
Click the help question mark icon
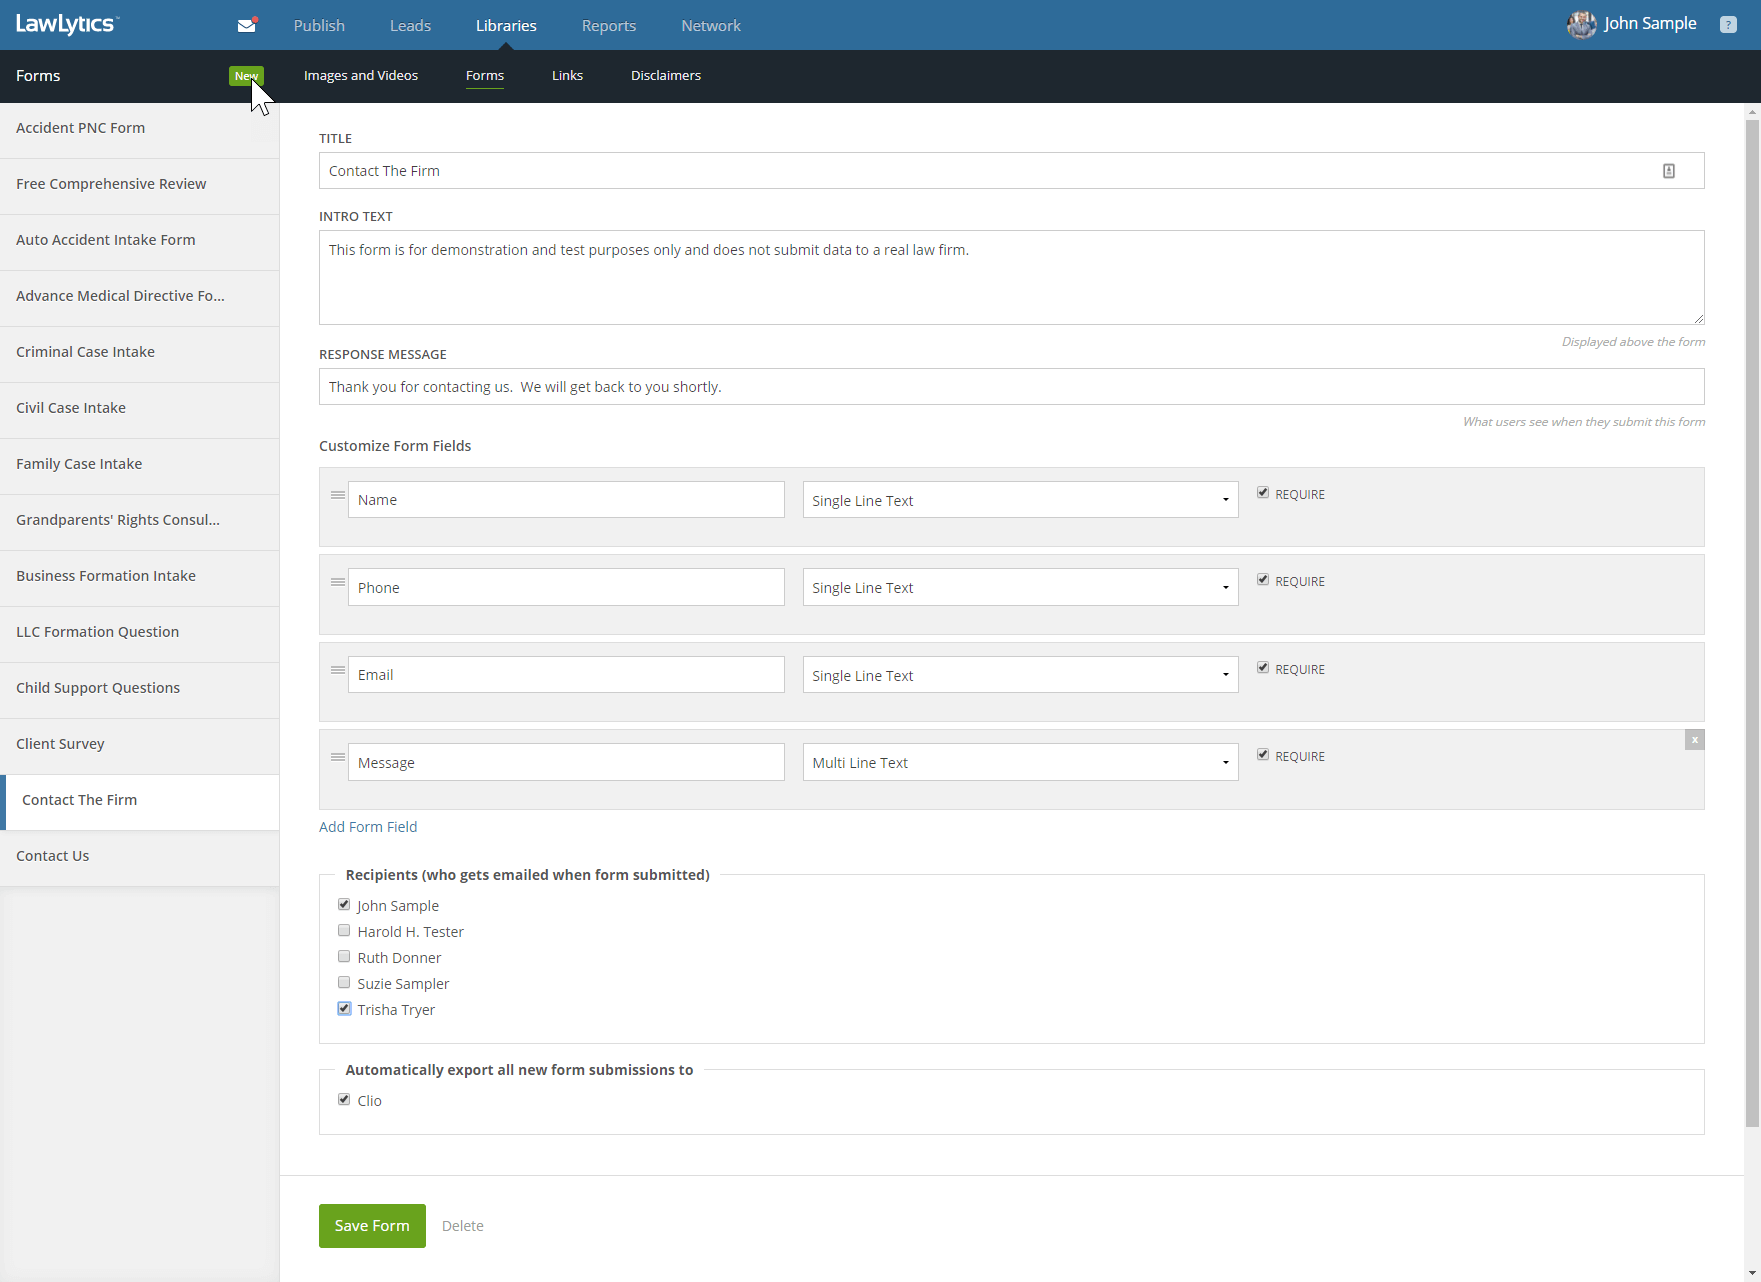(1728, 25)
